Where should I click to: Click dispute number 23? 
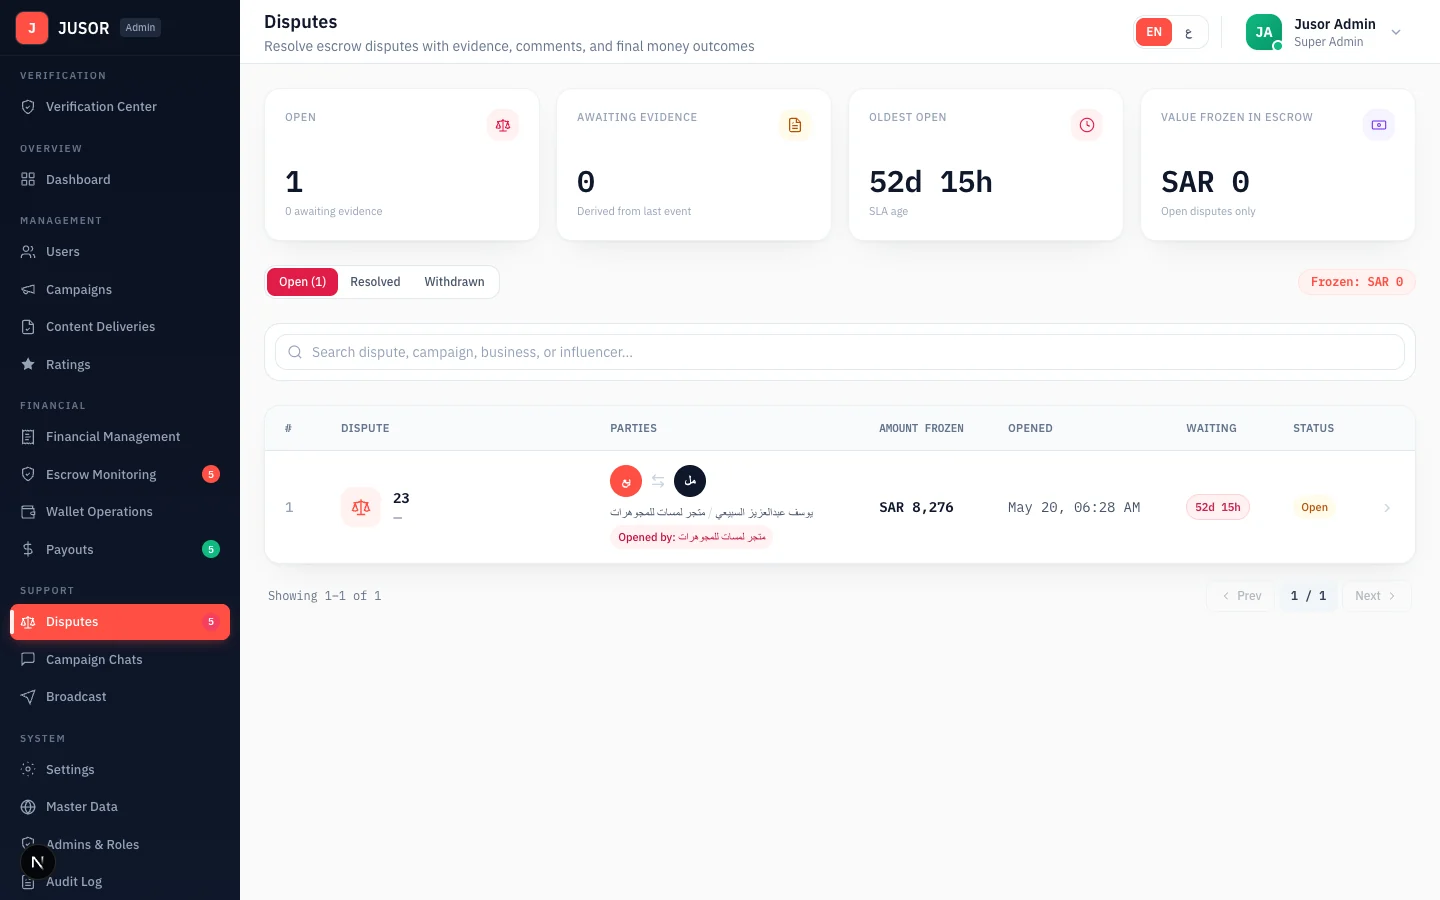401,498
